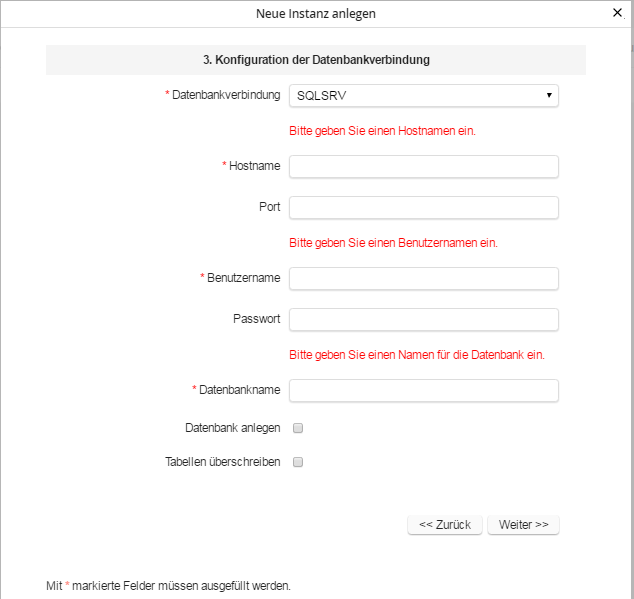Click into the Hostname input field
The image size is (634, 599).
[x=423, y=166]
